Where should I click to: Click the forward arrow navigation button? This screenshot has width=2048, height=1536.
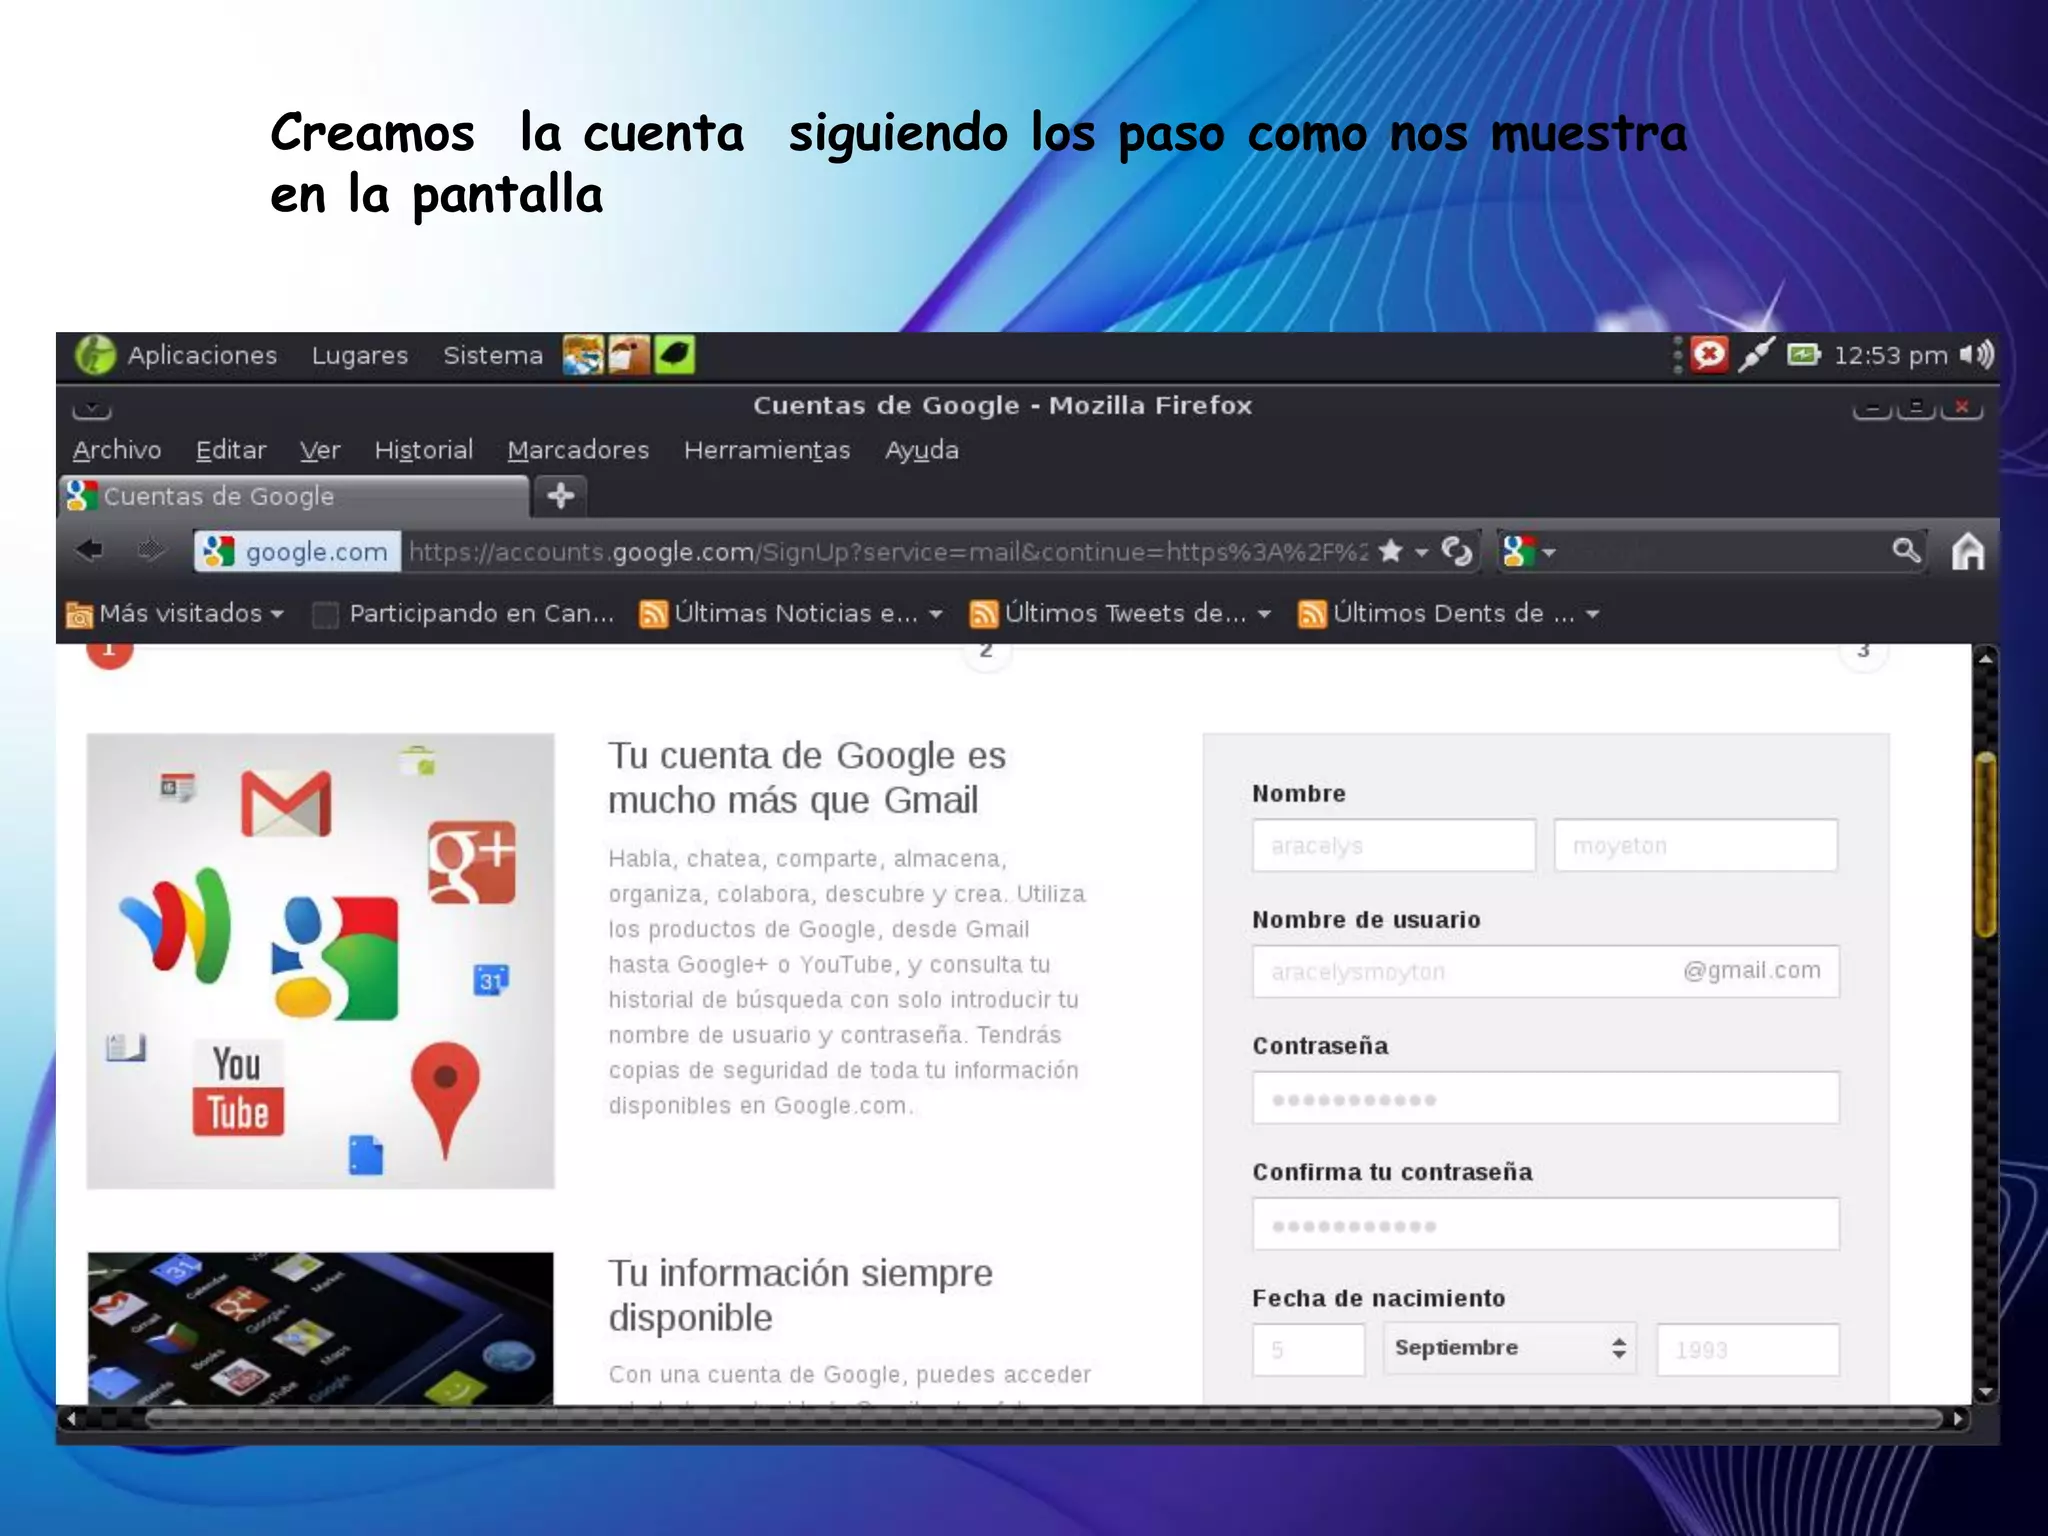pos(151,550)
